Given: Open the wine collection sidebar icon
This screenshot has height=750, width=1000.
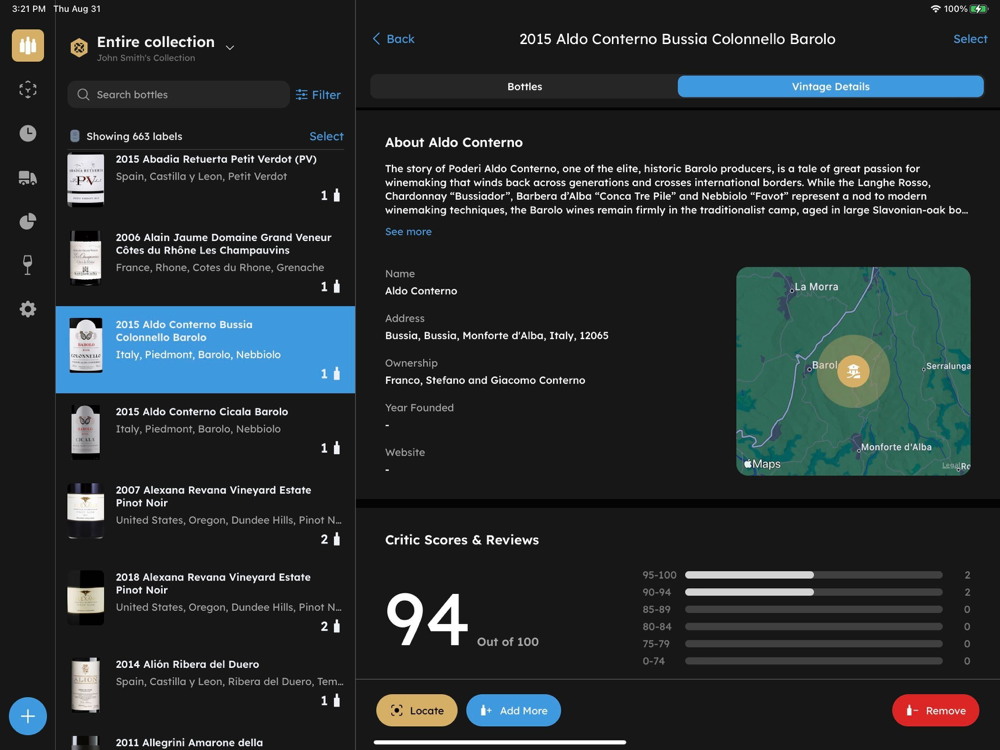Looking at the screenshot, I should 27,45.
